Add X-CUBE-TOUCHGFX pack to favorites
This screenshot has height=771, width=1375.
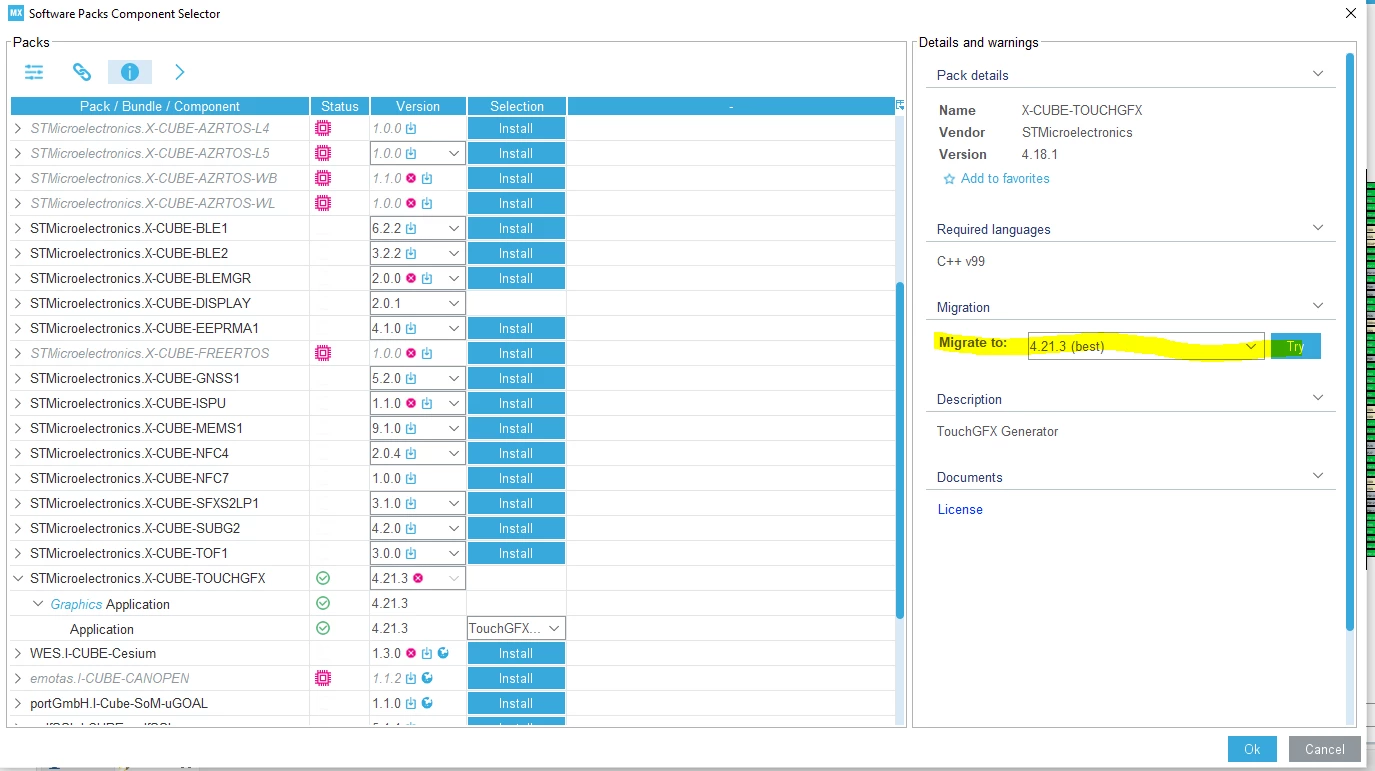pyautogui.click(x=996, y=179)
